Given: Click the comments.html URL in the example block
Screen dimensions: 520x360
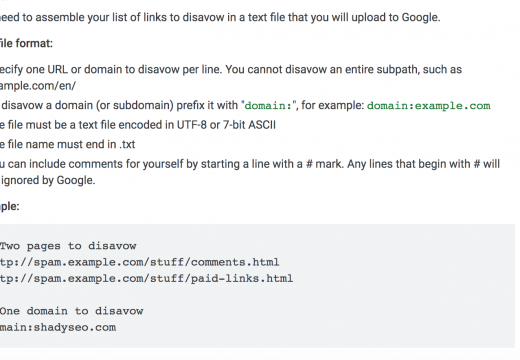Looking at the screenshot, I should point(139,262).
